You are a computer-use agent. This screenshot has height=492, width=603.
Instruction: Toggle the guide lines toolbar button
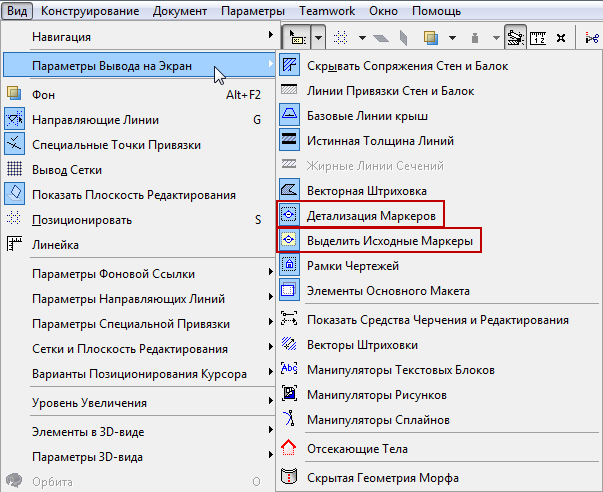515,37
